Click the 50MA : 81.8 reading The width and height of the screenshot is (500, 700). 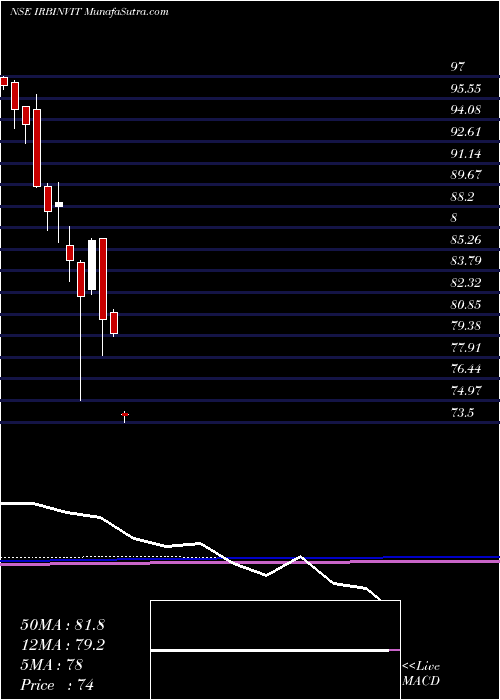pos(62,625)
